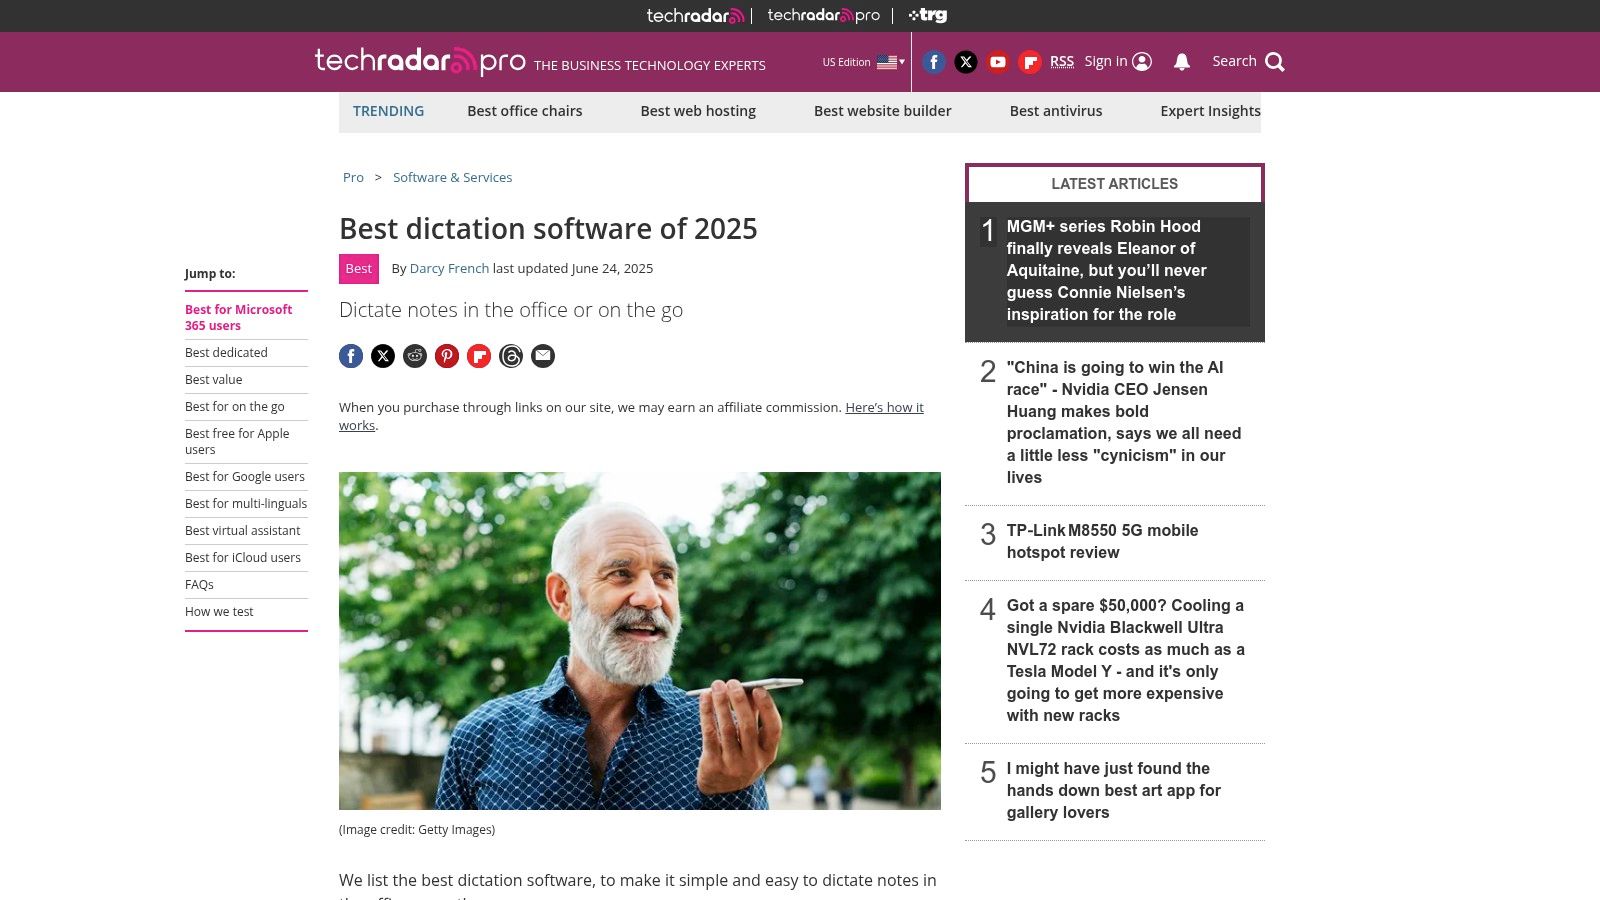Open the TRENDING menu
The height and width of the screenshot is (900, 1600).
[x=388, y=111]
